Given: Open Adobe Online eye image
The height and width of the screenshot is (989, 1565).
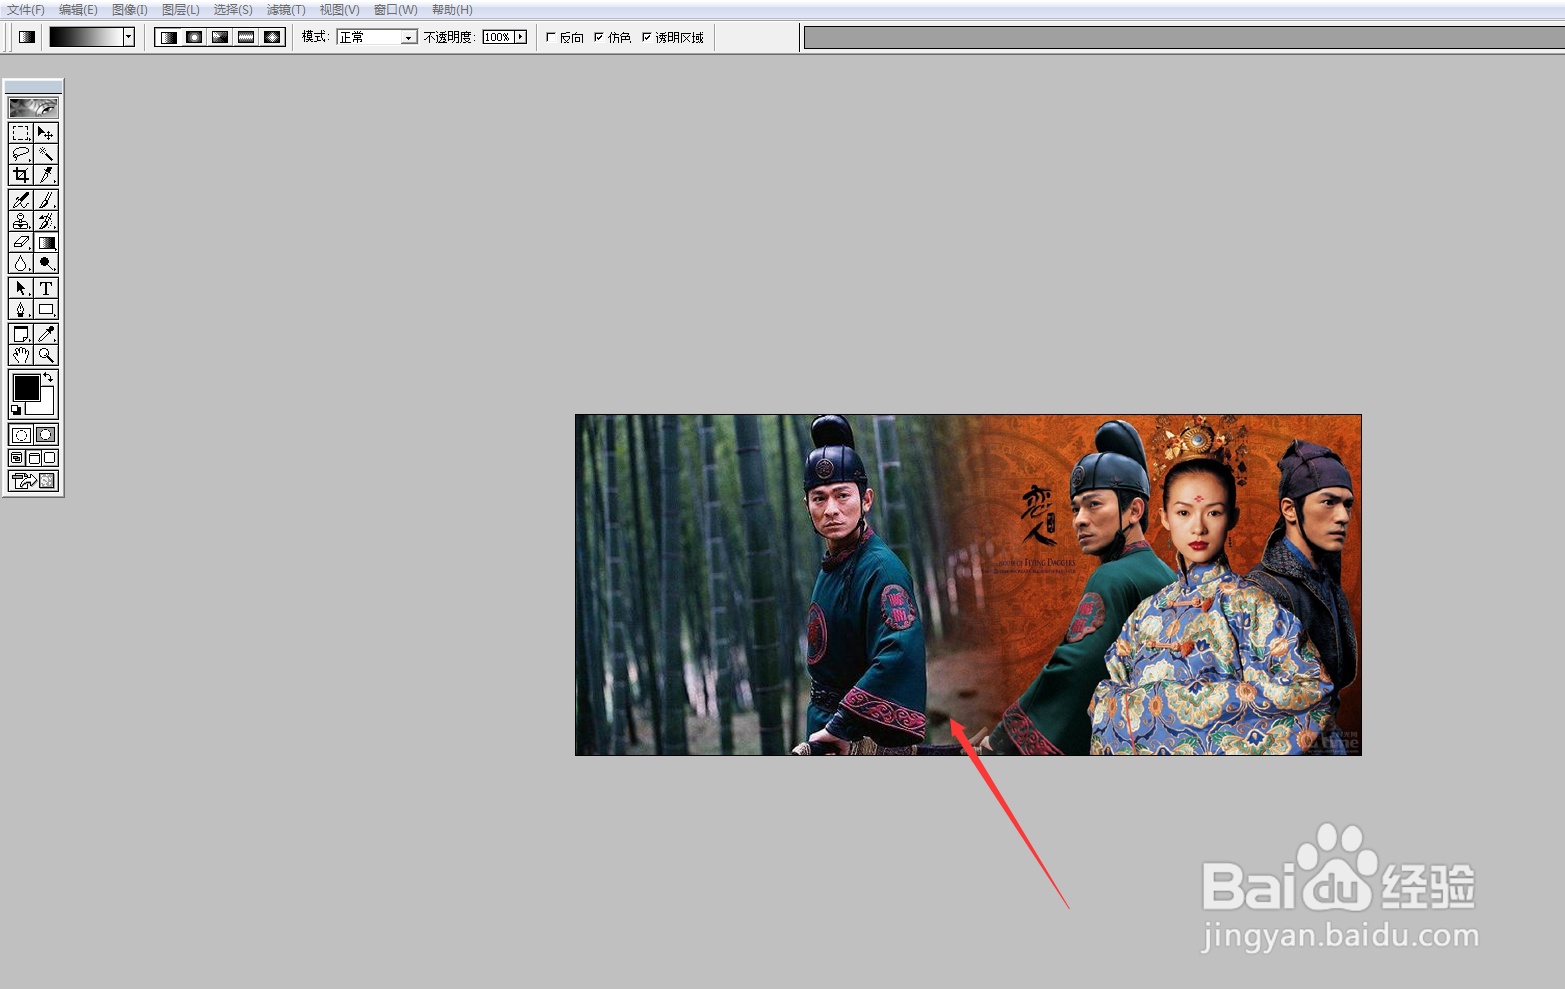Looking at the screenshot, I should pyautogui.click(x=33, y=107).
